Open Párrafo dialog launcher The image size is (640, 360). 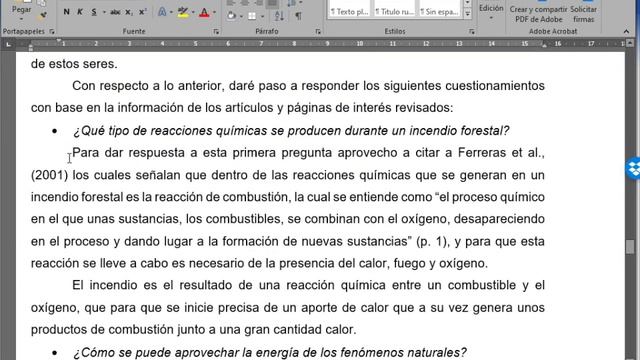[x=318, y=31]
